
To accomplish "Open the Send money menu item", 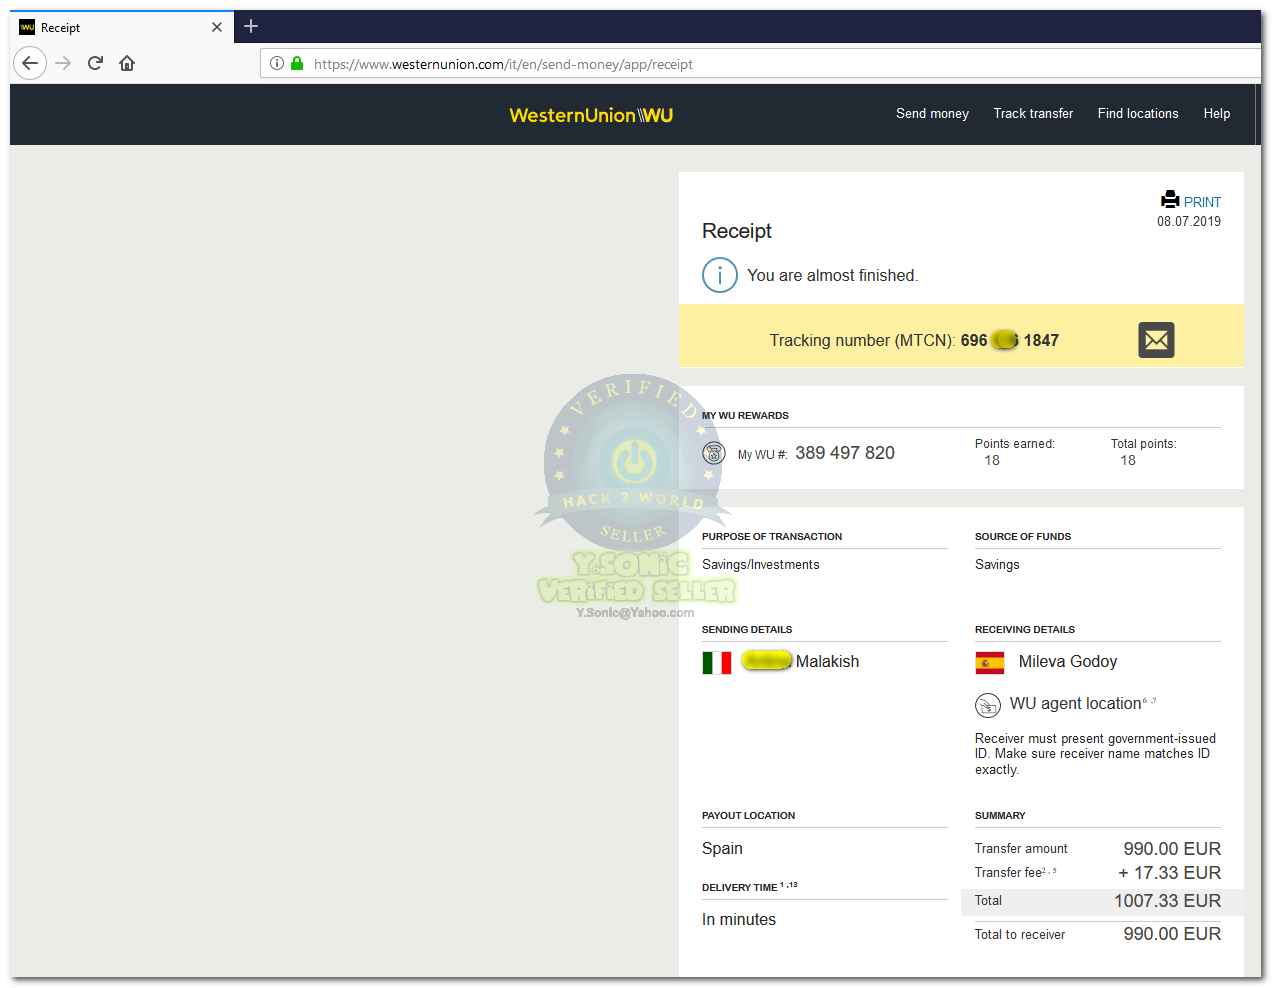I will 932,113.
